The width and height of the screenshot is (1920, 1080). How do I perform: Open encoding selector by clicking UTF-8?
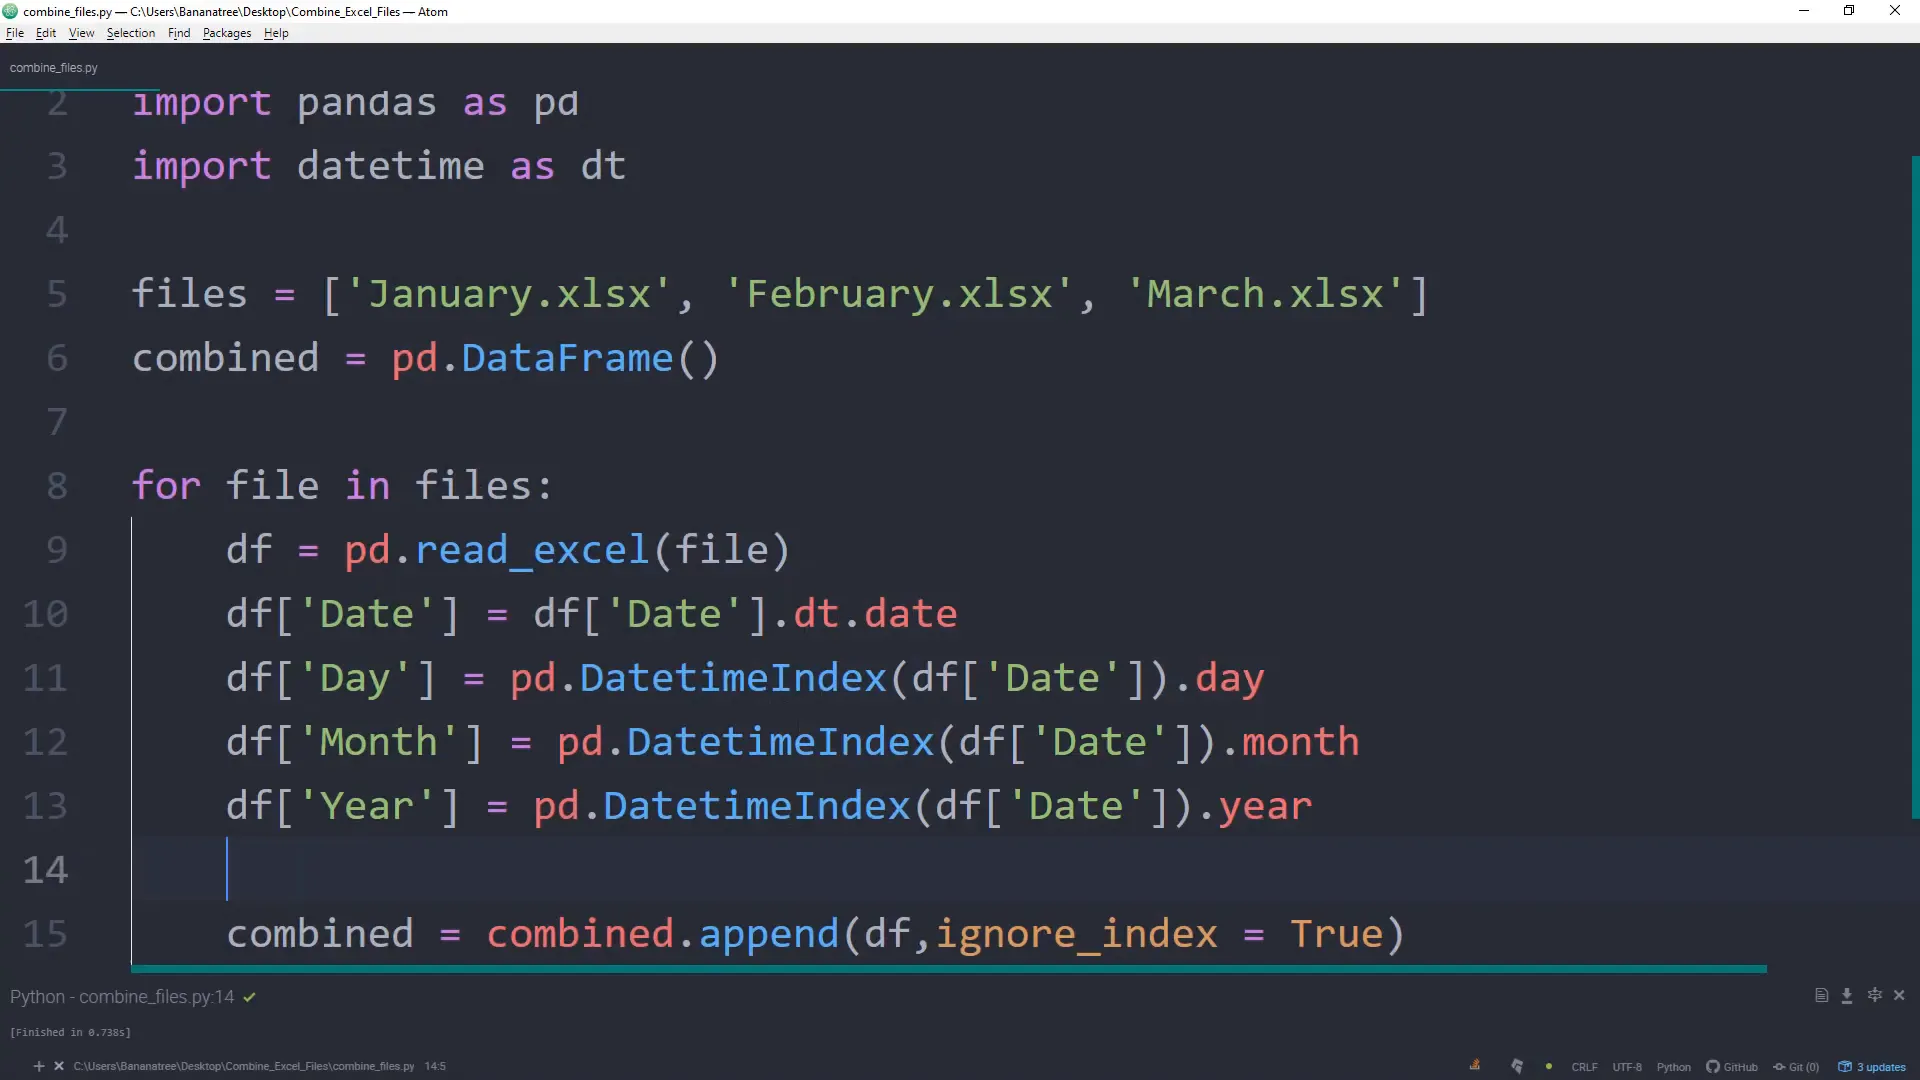pyautogui.click(x=1627, y=1066)
